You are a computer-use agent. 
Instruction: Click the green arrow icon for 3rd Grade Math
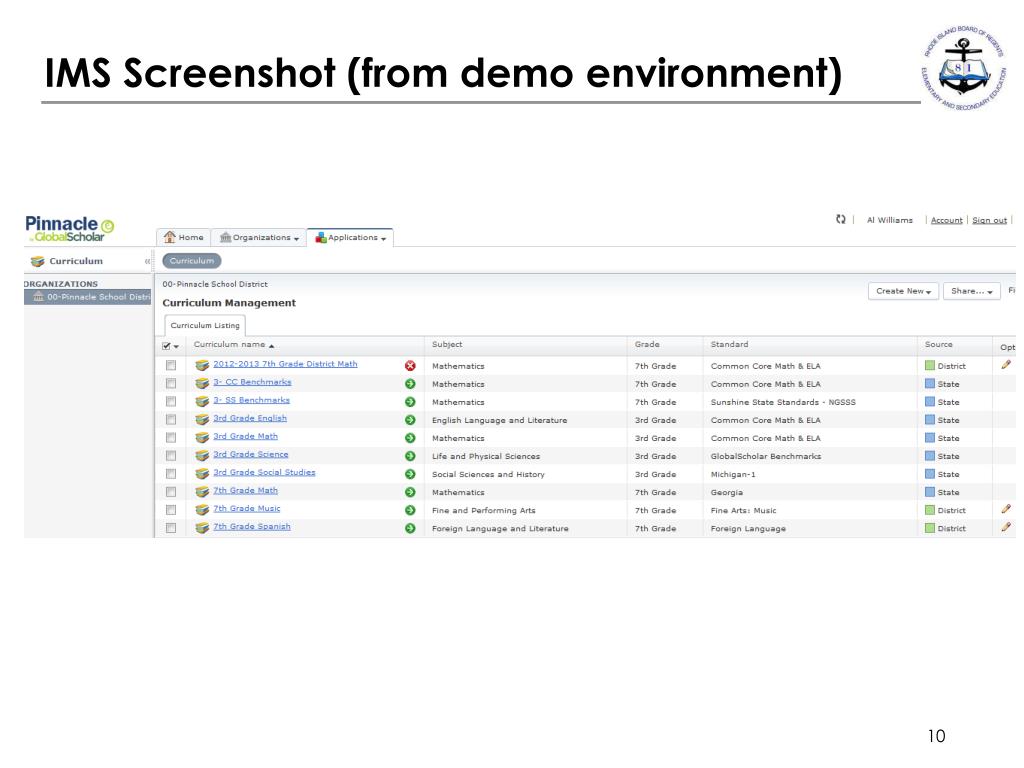pos(410,438)
